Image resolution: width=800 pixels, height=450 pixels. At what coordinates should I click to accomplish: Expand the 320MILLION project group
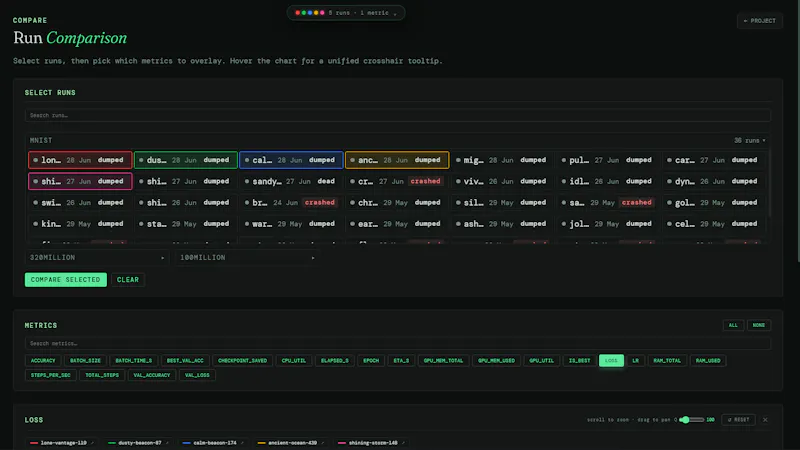(x=96, y=258)
